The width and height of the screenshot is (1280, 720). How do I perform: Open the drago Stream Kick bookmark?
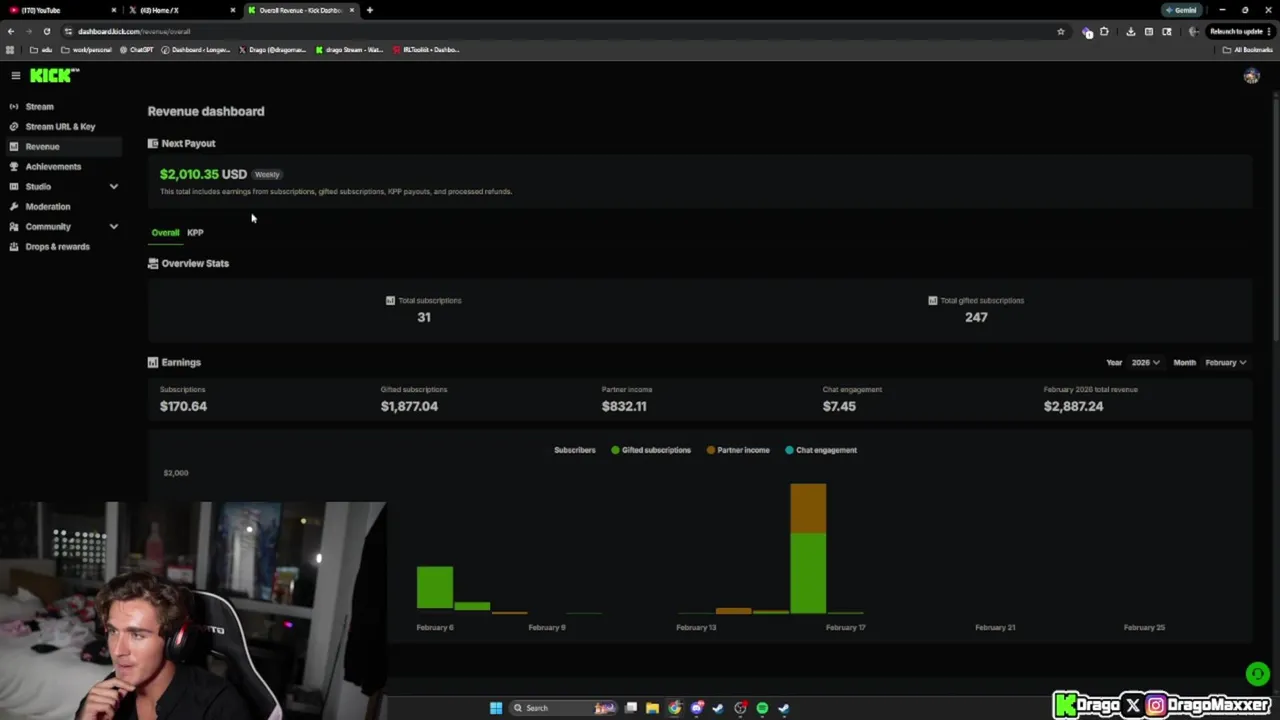pyautogui.click(x=349, y=49)
